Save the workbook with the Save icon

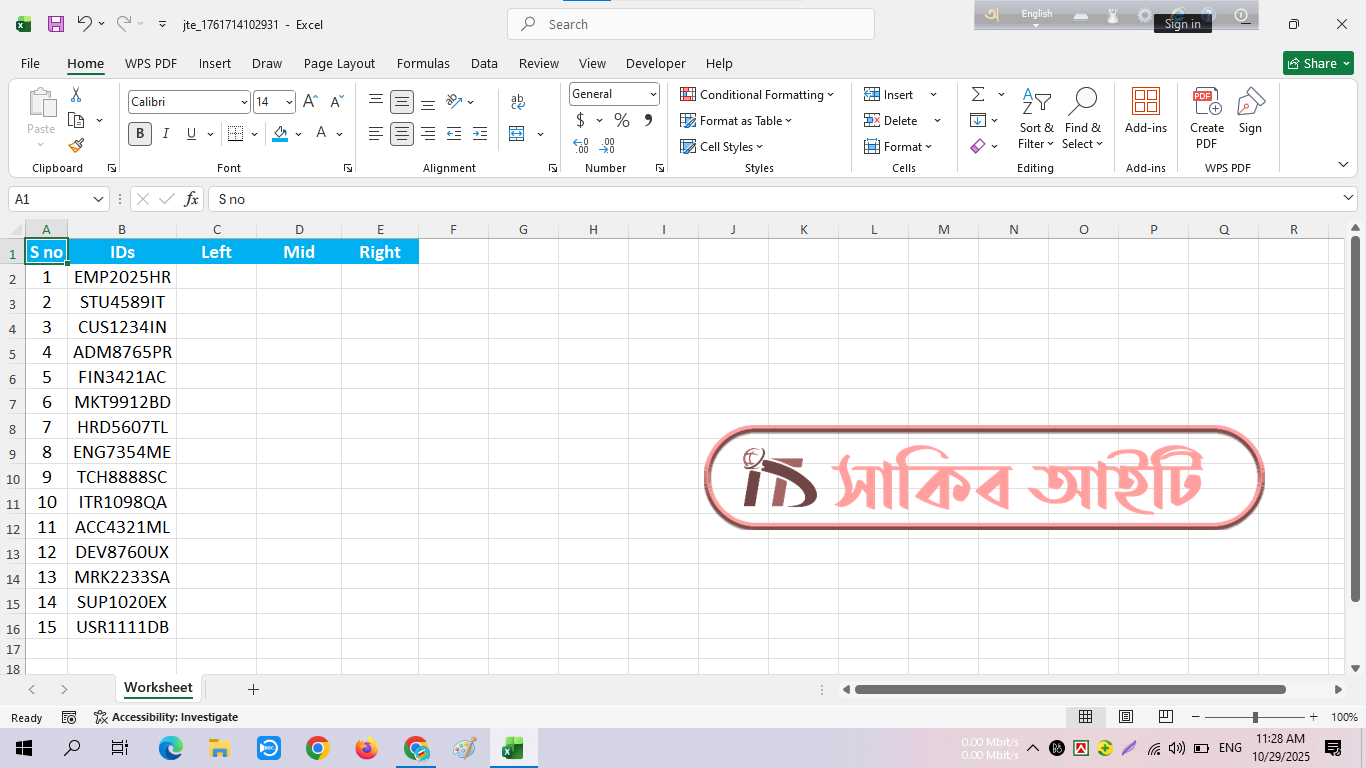click(x=56, y=24)
